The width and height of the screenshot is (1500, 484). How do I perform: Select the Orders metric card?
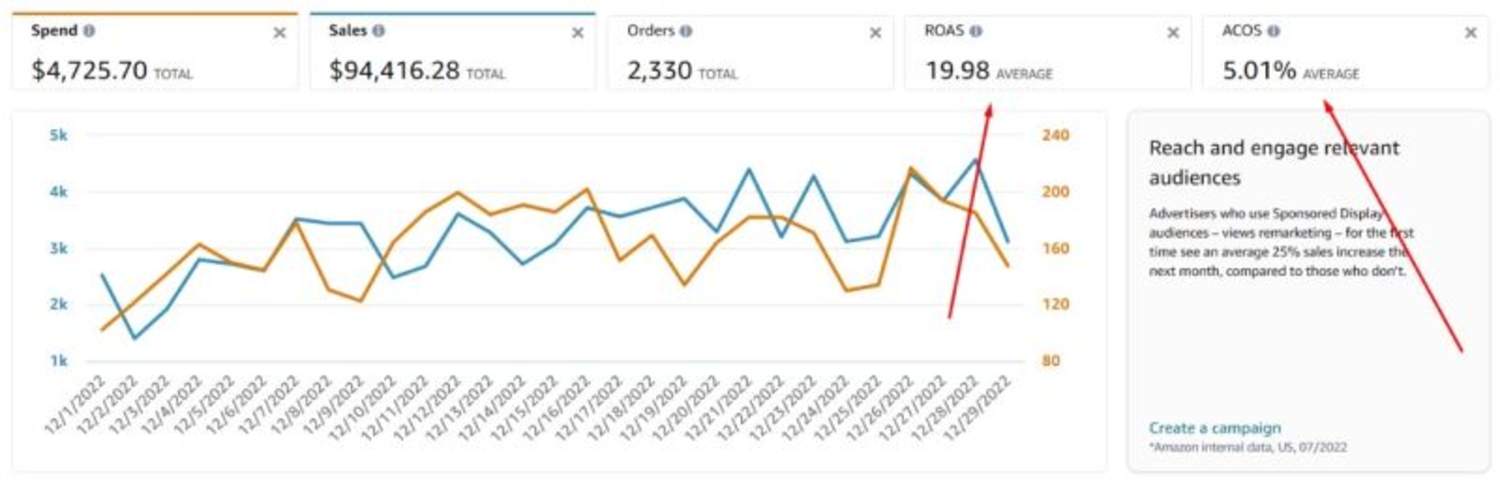pos(750,52)
